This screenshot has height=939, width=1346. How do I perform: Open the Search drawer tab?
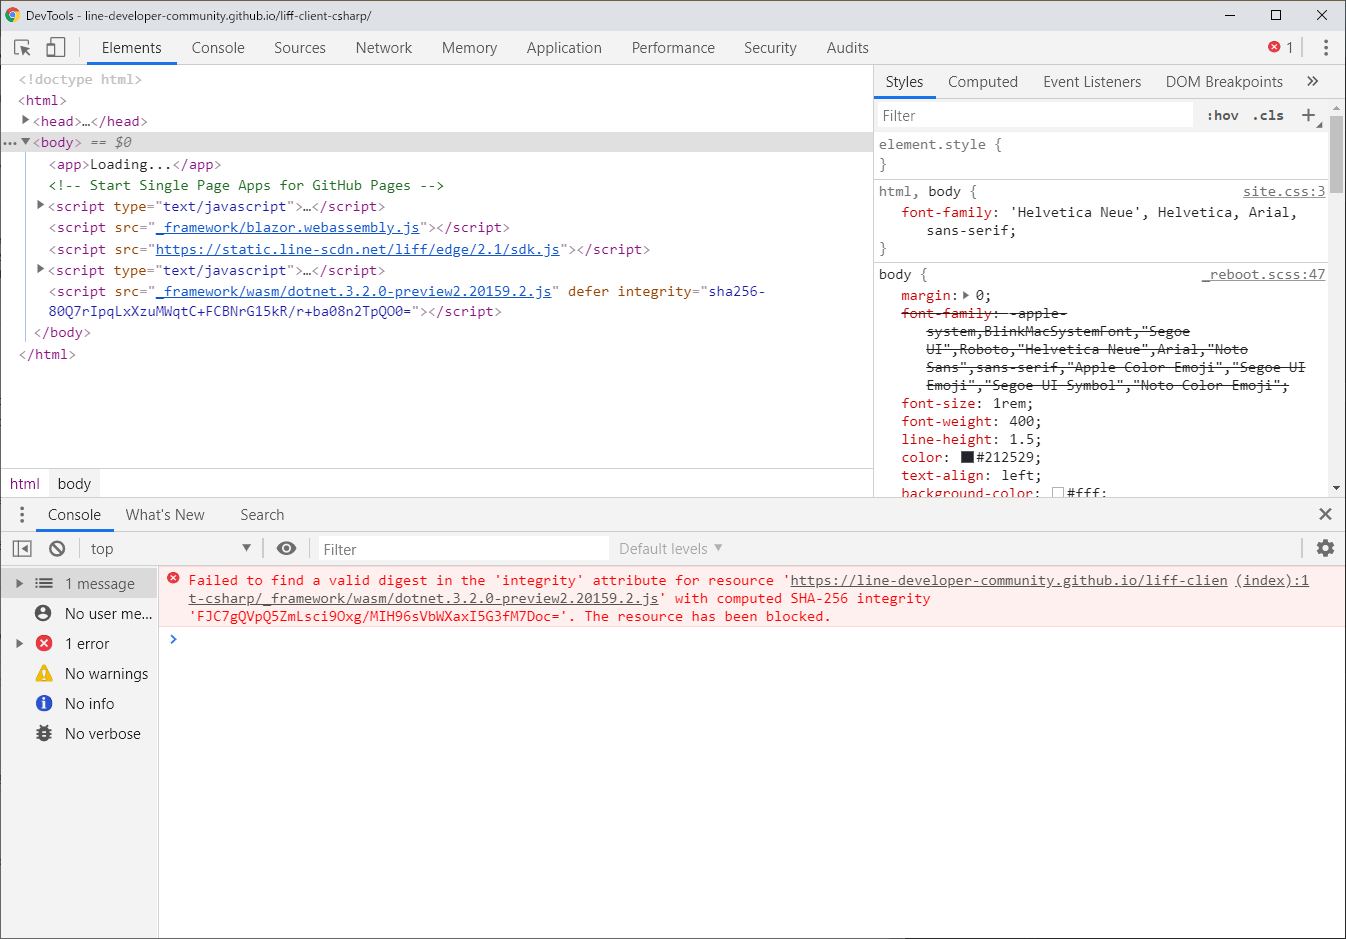coord(262,515)
